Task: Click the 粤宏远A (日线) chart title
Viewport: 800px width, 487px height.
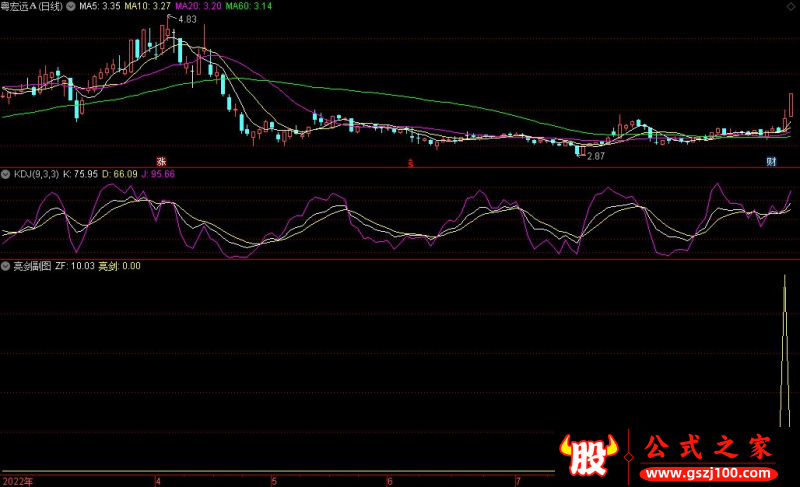Action: (x=32, y=6)
